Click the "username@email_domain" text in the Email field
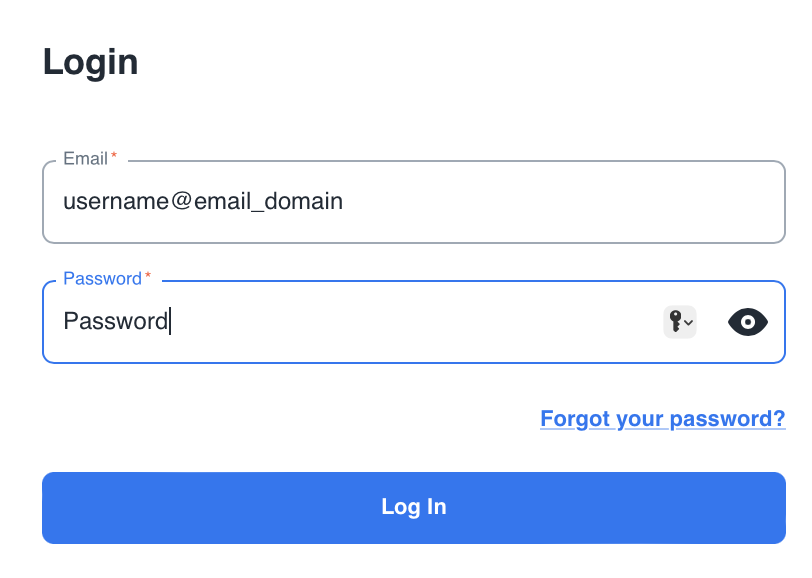The width and height of the screenshot is (812, 578). pos(203,202)
